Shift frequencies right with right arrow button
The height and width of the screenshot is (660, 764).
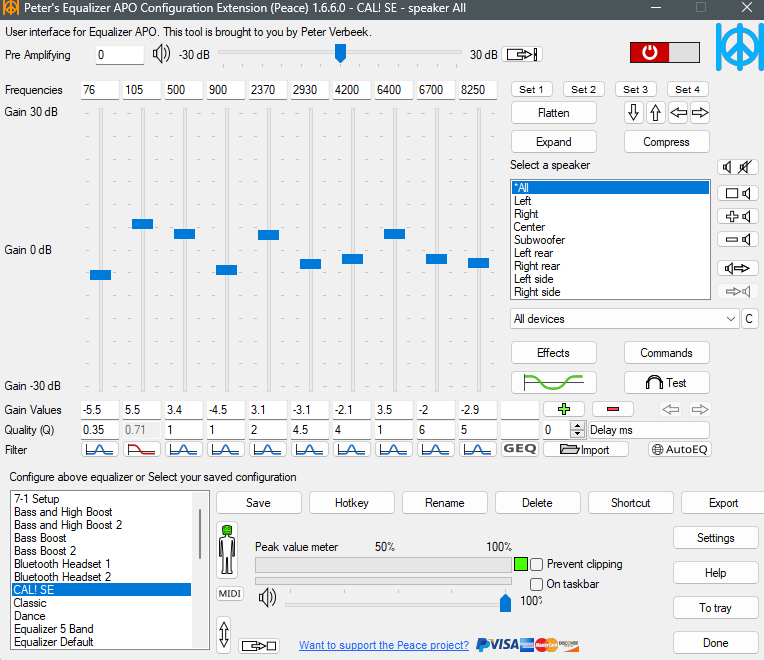(700, 113)
